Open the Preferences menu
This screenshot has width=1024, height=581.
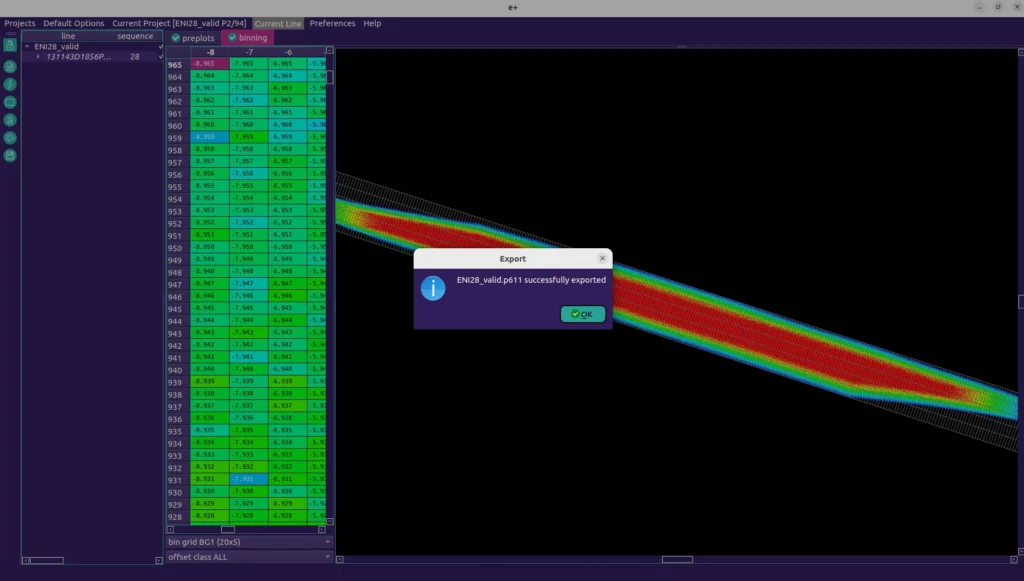click(332, 23)
